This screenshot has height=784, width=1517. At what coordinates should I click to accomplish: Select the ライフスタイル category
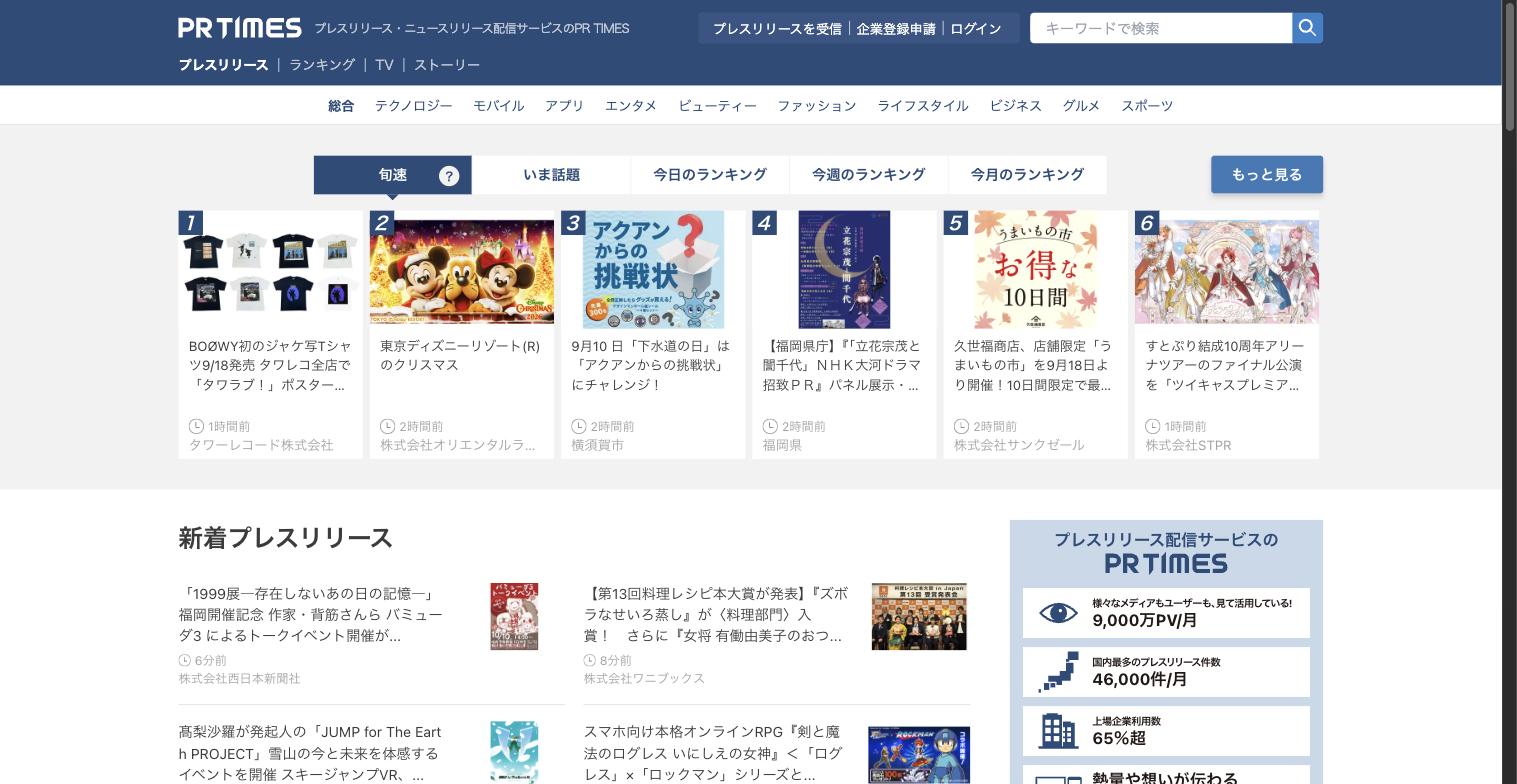coord(922,105)
